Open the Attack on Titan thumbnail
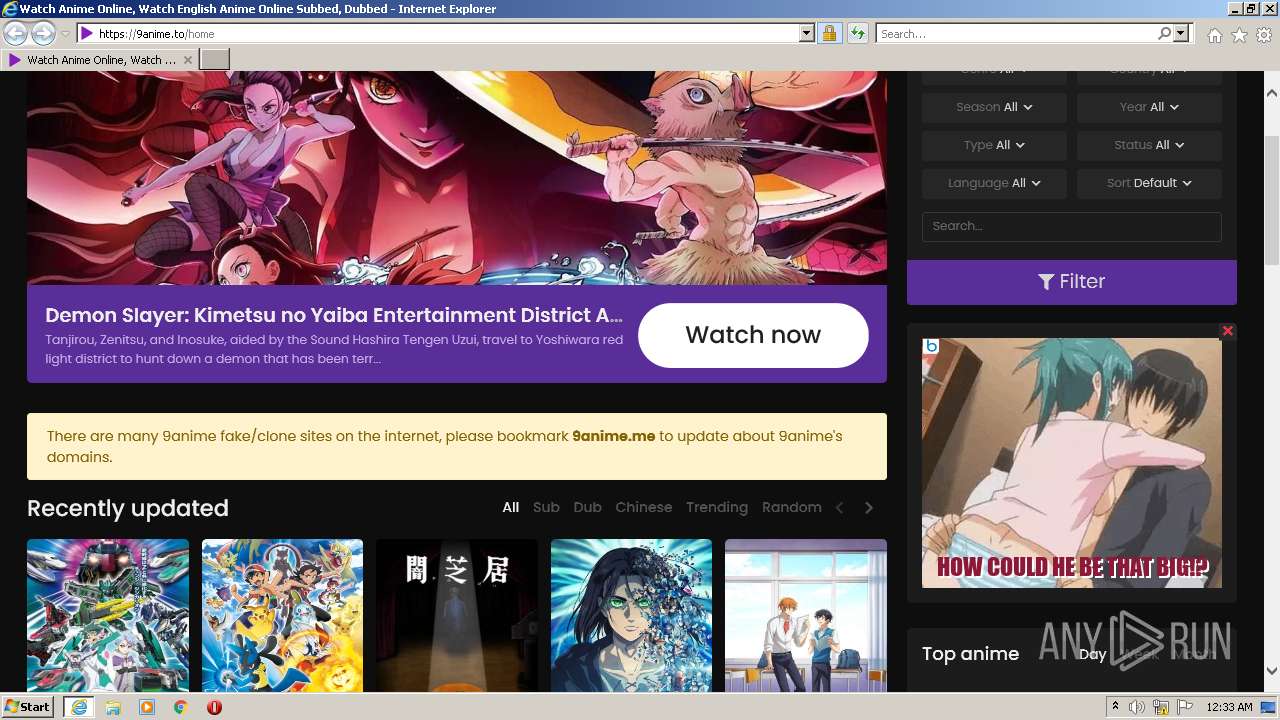 631,615
